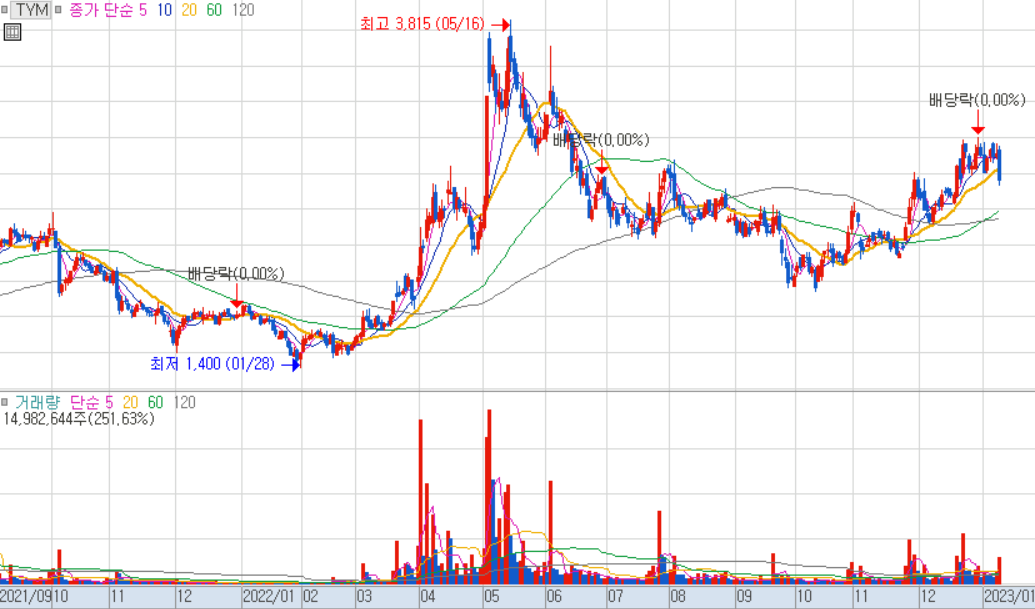Toggle the 20-day price moving average legend
Image resolution: width=1035 pixels, height=609 pixels.
point(189,10)
